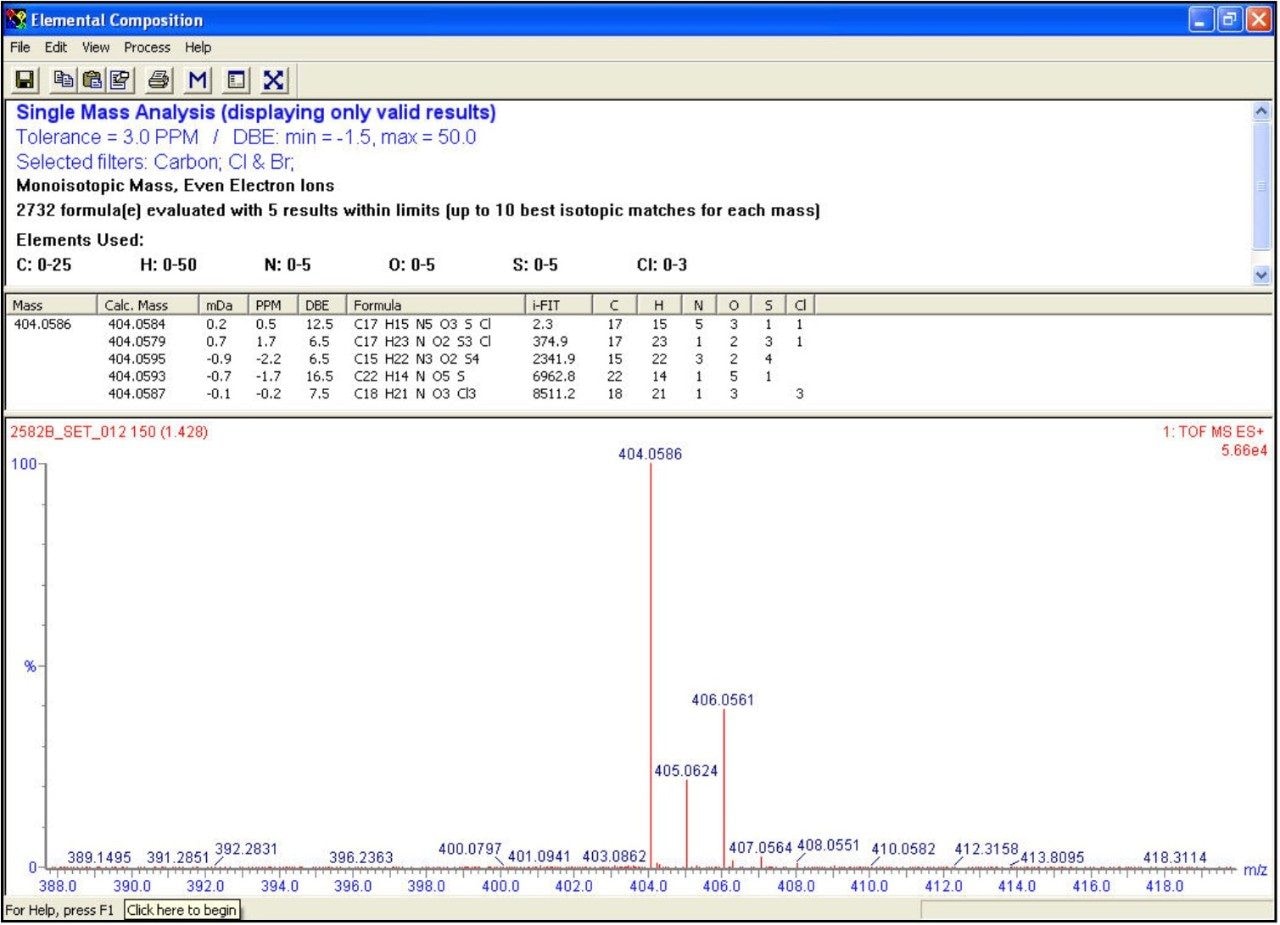The image size is (1280, 925).
Task: Select formula row C18 H21 N O3 Cl3
Action: click(416, 394)
